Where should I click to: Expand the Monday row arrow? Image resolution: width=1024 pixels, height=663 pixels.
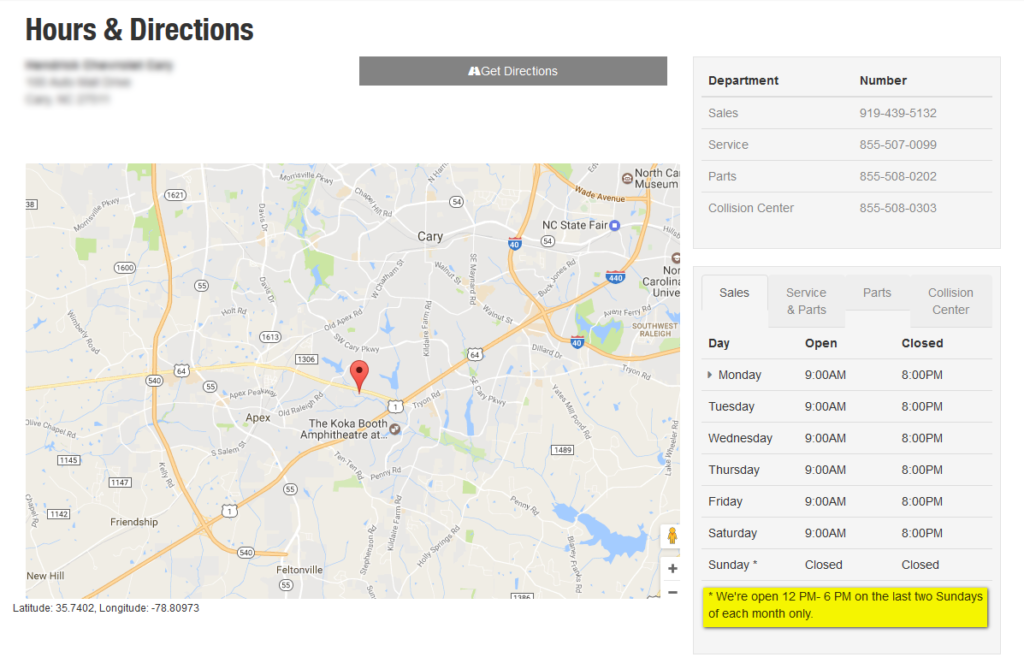tap(710, 375)
